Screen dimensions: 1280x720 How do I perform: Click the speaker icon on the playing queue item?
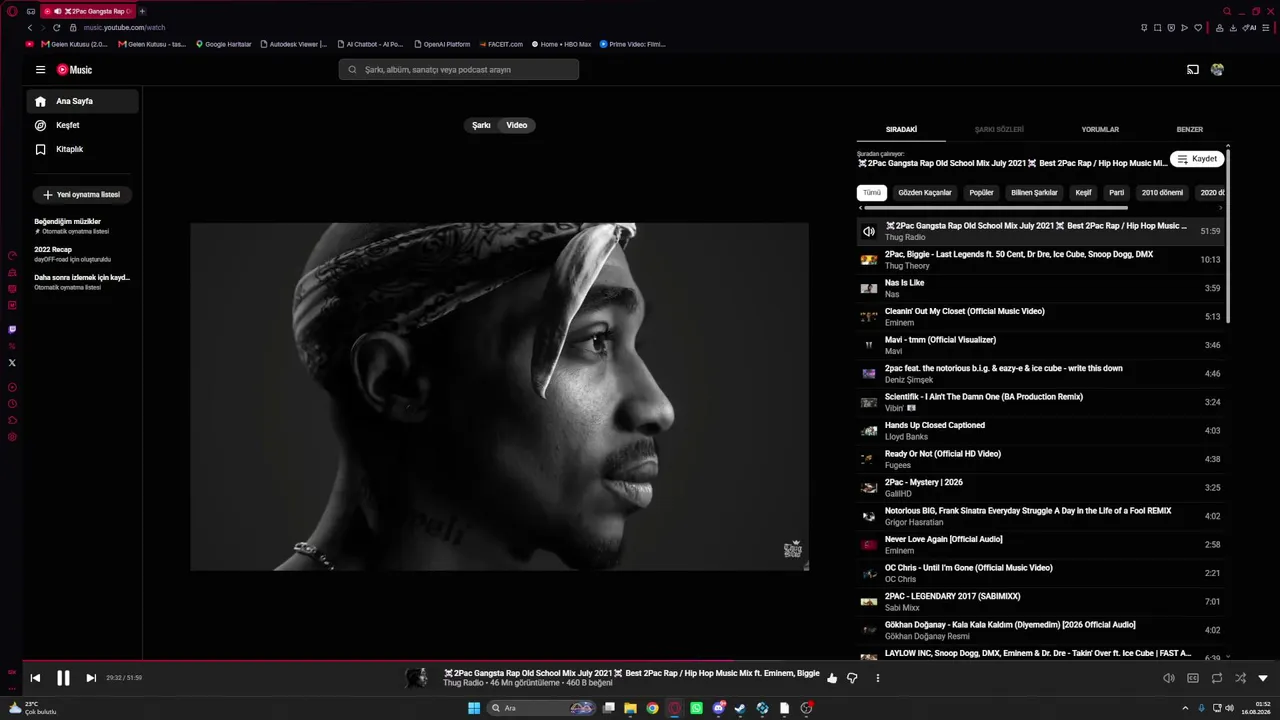tap(869, 231)
